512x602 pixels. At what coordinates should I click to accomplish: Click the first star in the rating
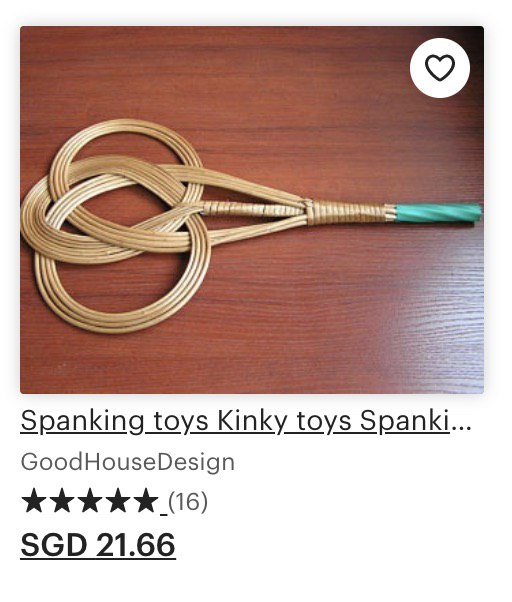(x=33, y=500)
